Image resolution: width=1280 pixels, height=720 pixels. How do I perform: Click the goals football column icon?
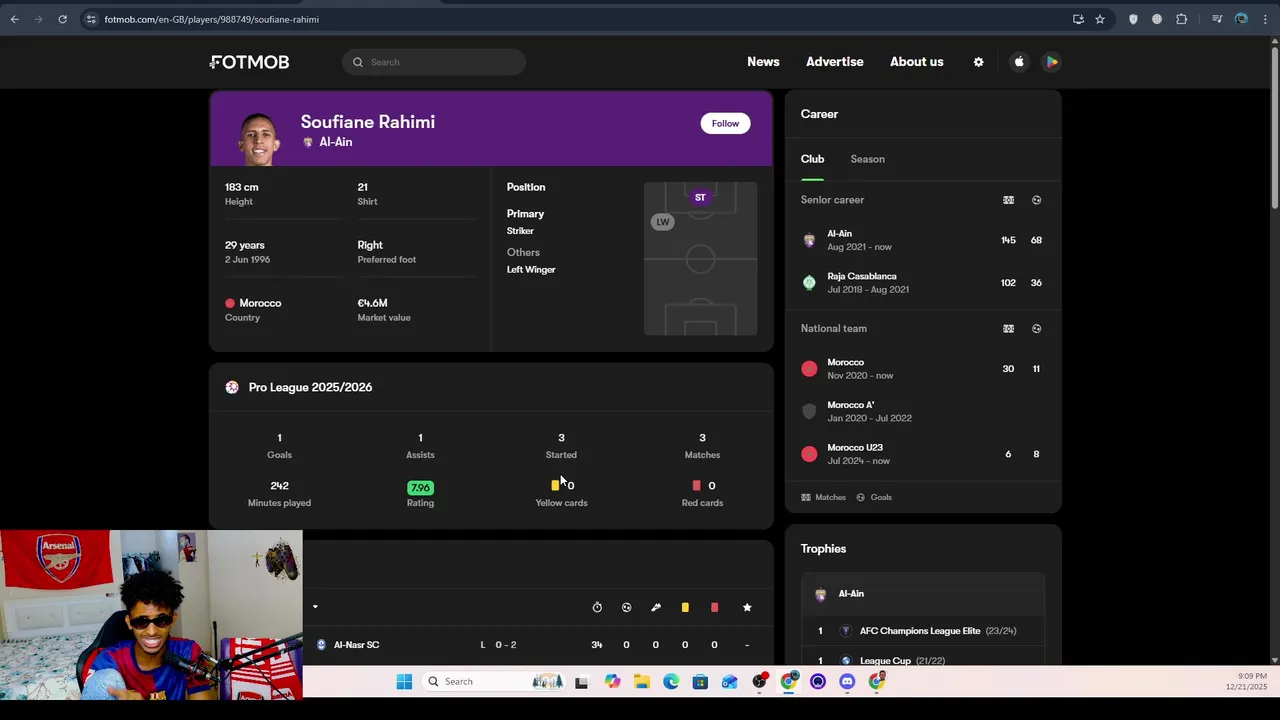tap(626, 607)
